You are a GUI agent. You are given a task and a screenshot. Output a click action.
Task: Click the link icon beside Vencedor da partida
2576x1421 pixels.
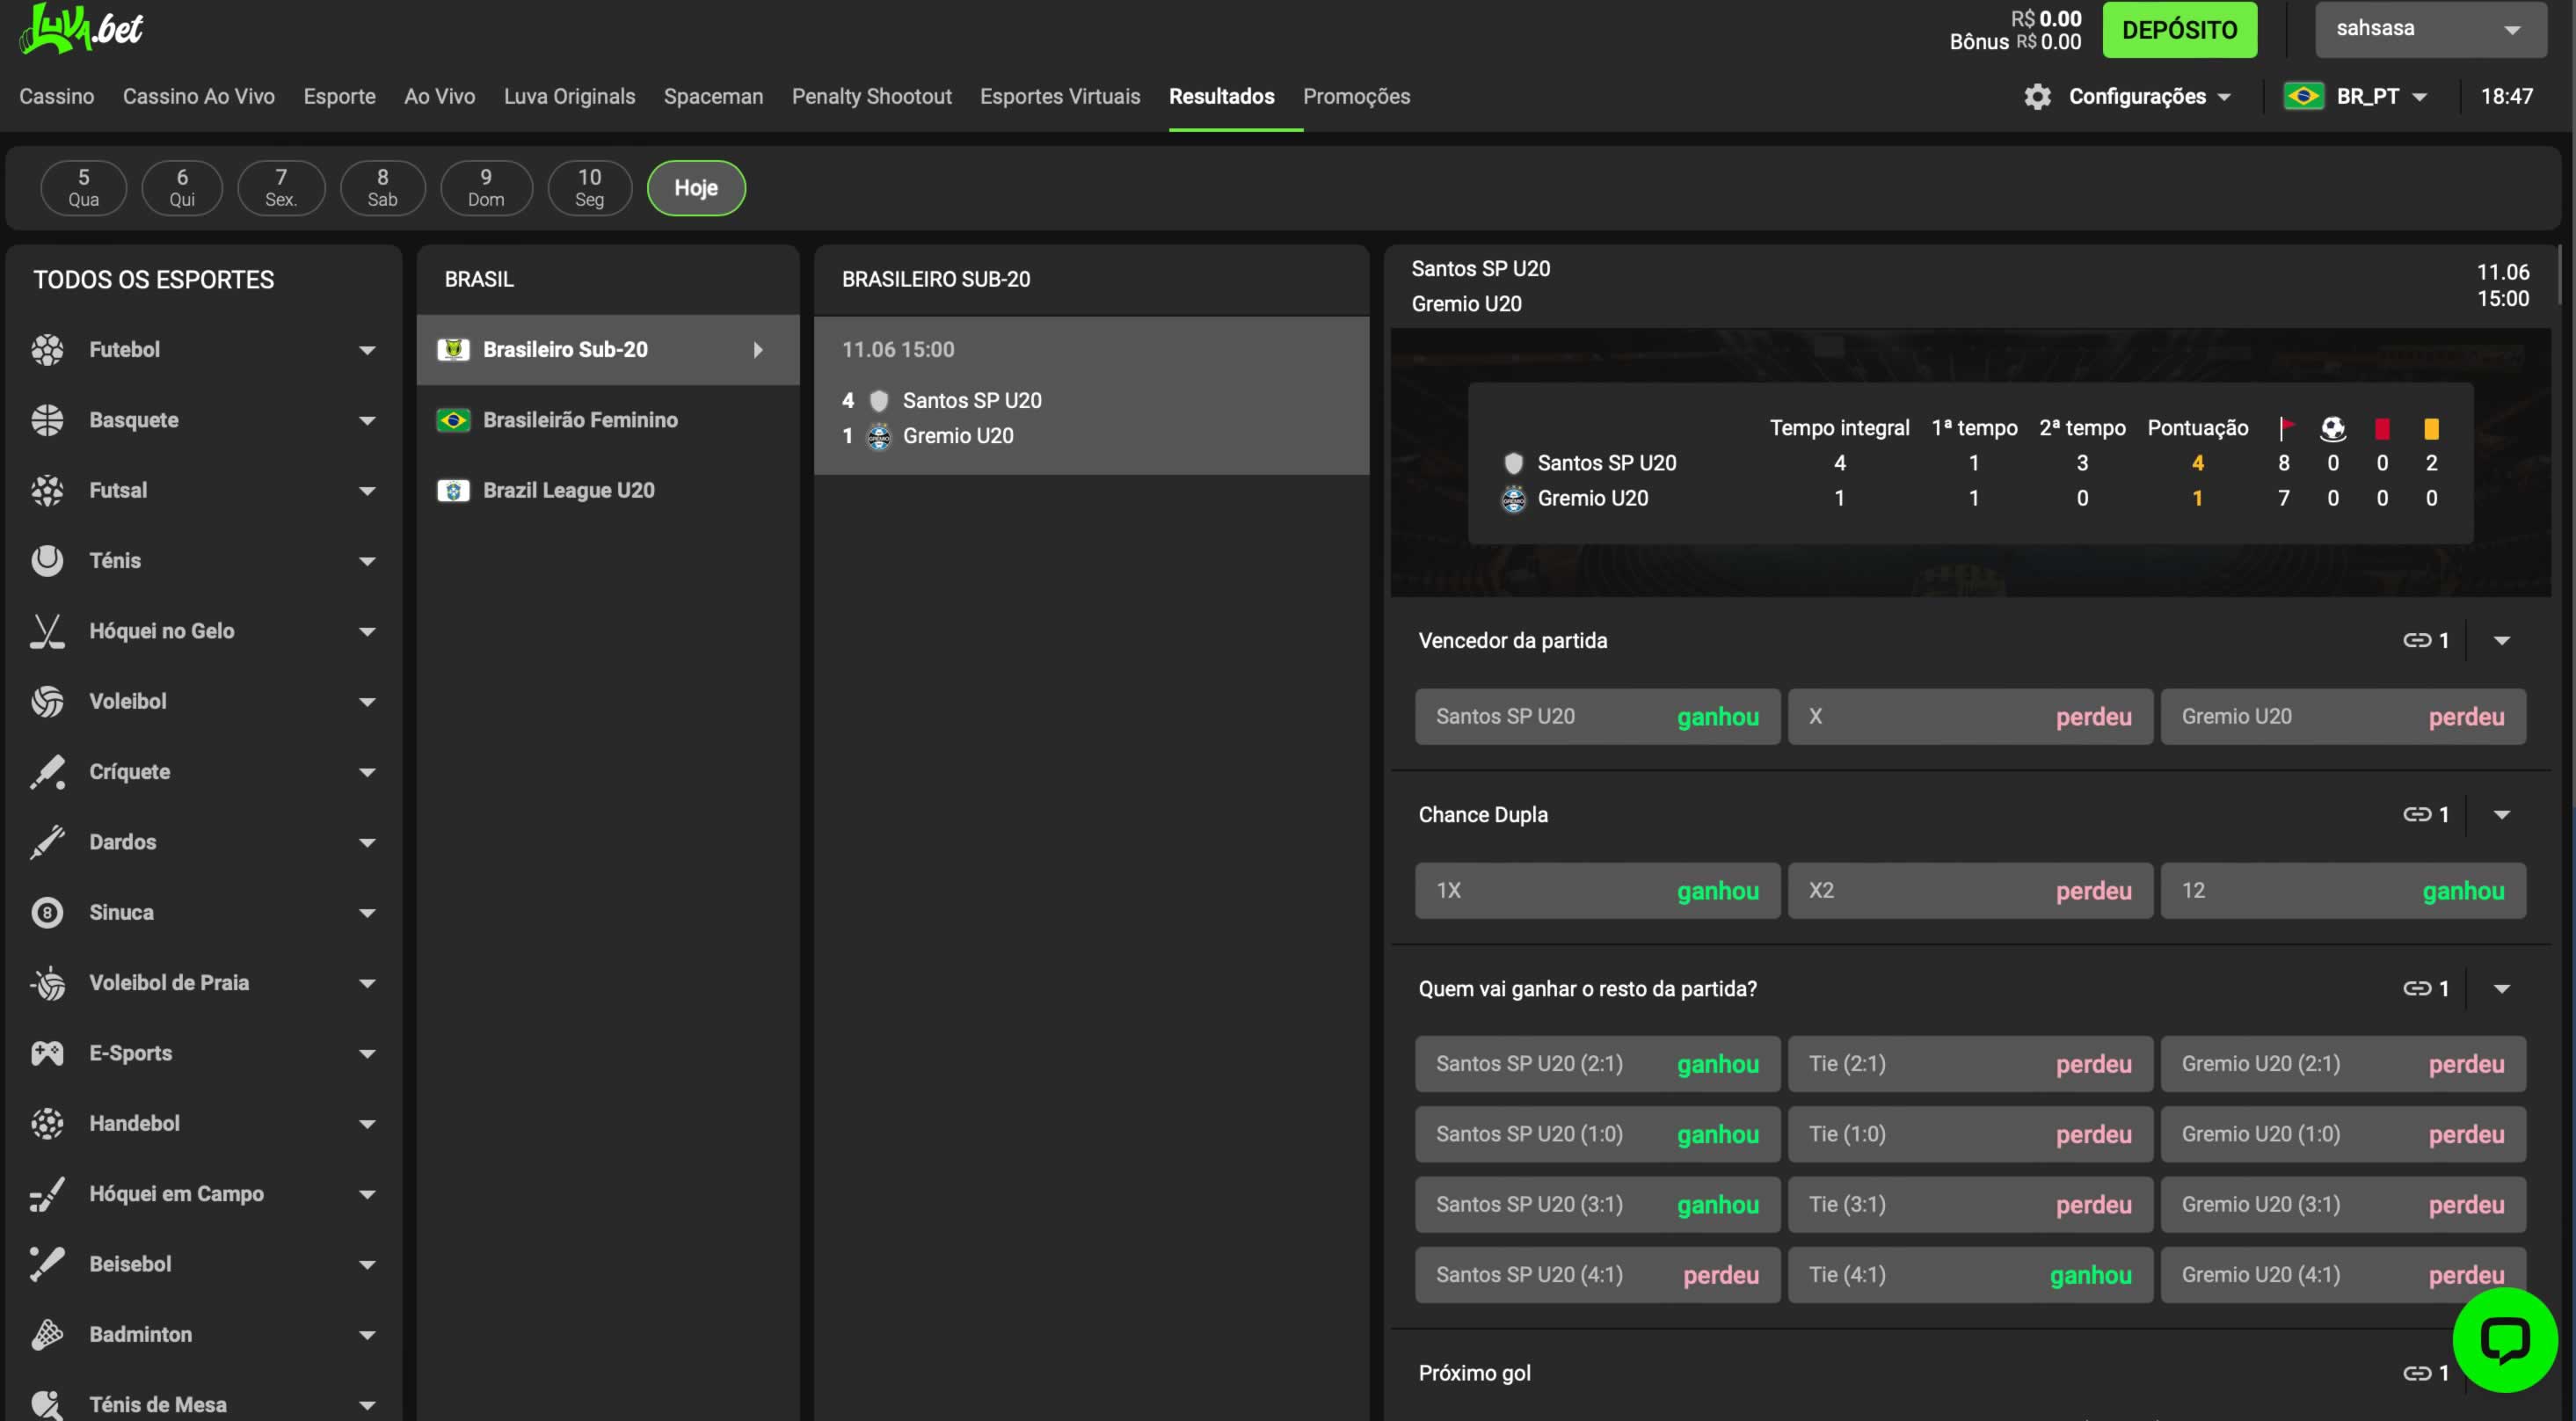tap(2417, 641)
